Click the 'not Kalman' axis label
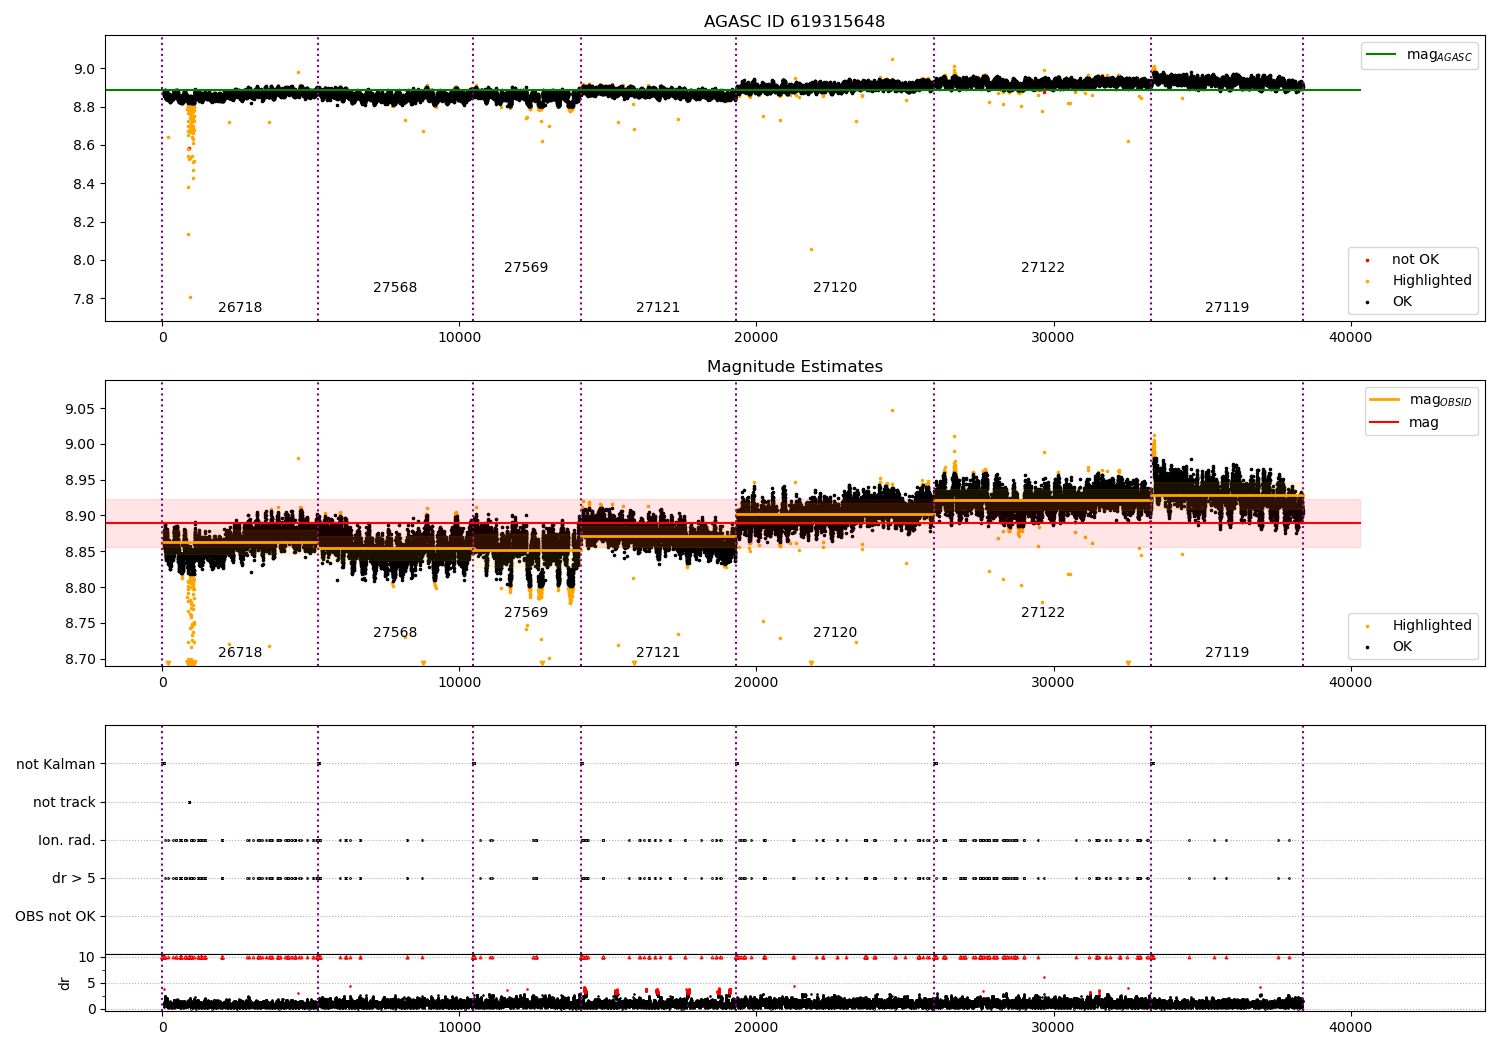1500x1050 pixels. [x=56, y=764]
